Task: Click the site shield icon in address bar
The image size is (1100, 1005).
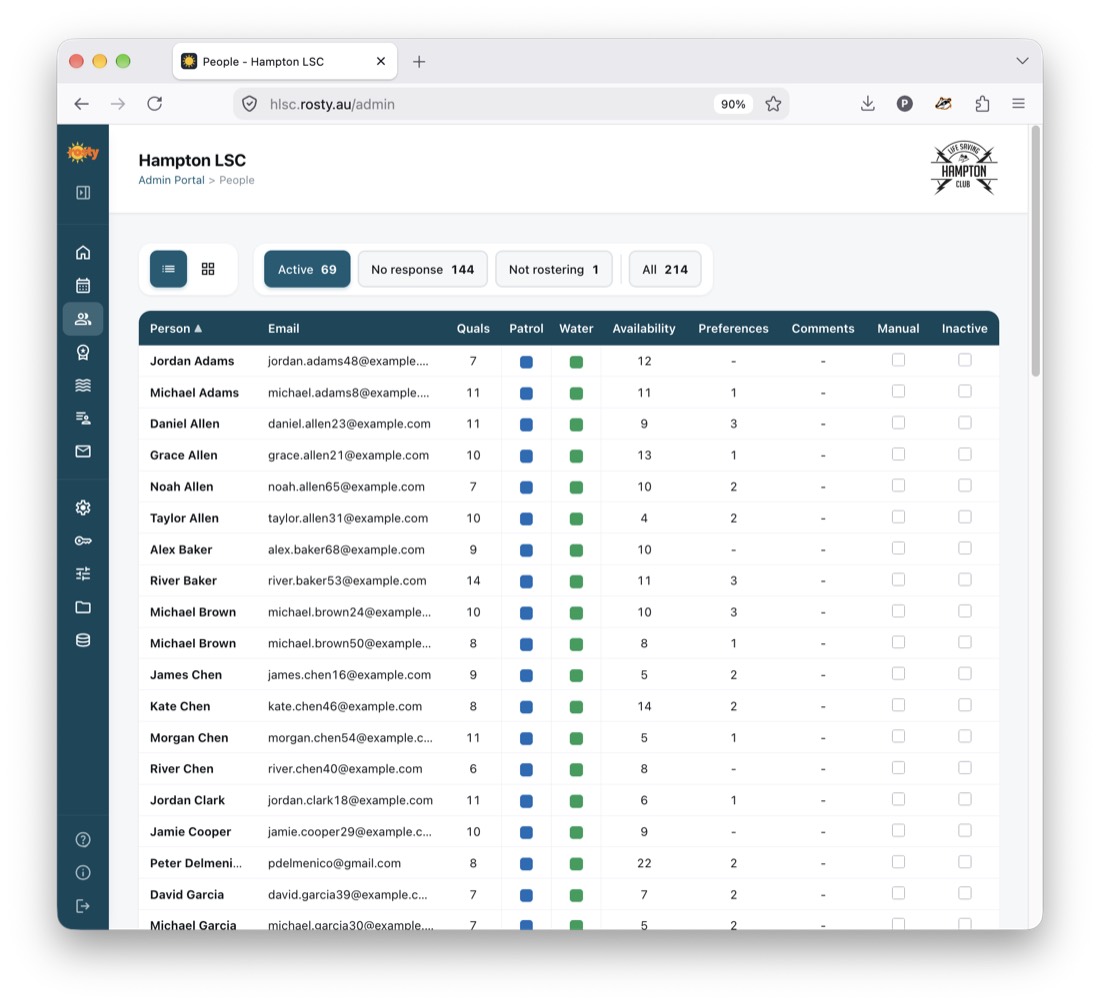Action: pos(249,104)
